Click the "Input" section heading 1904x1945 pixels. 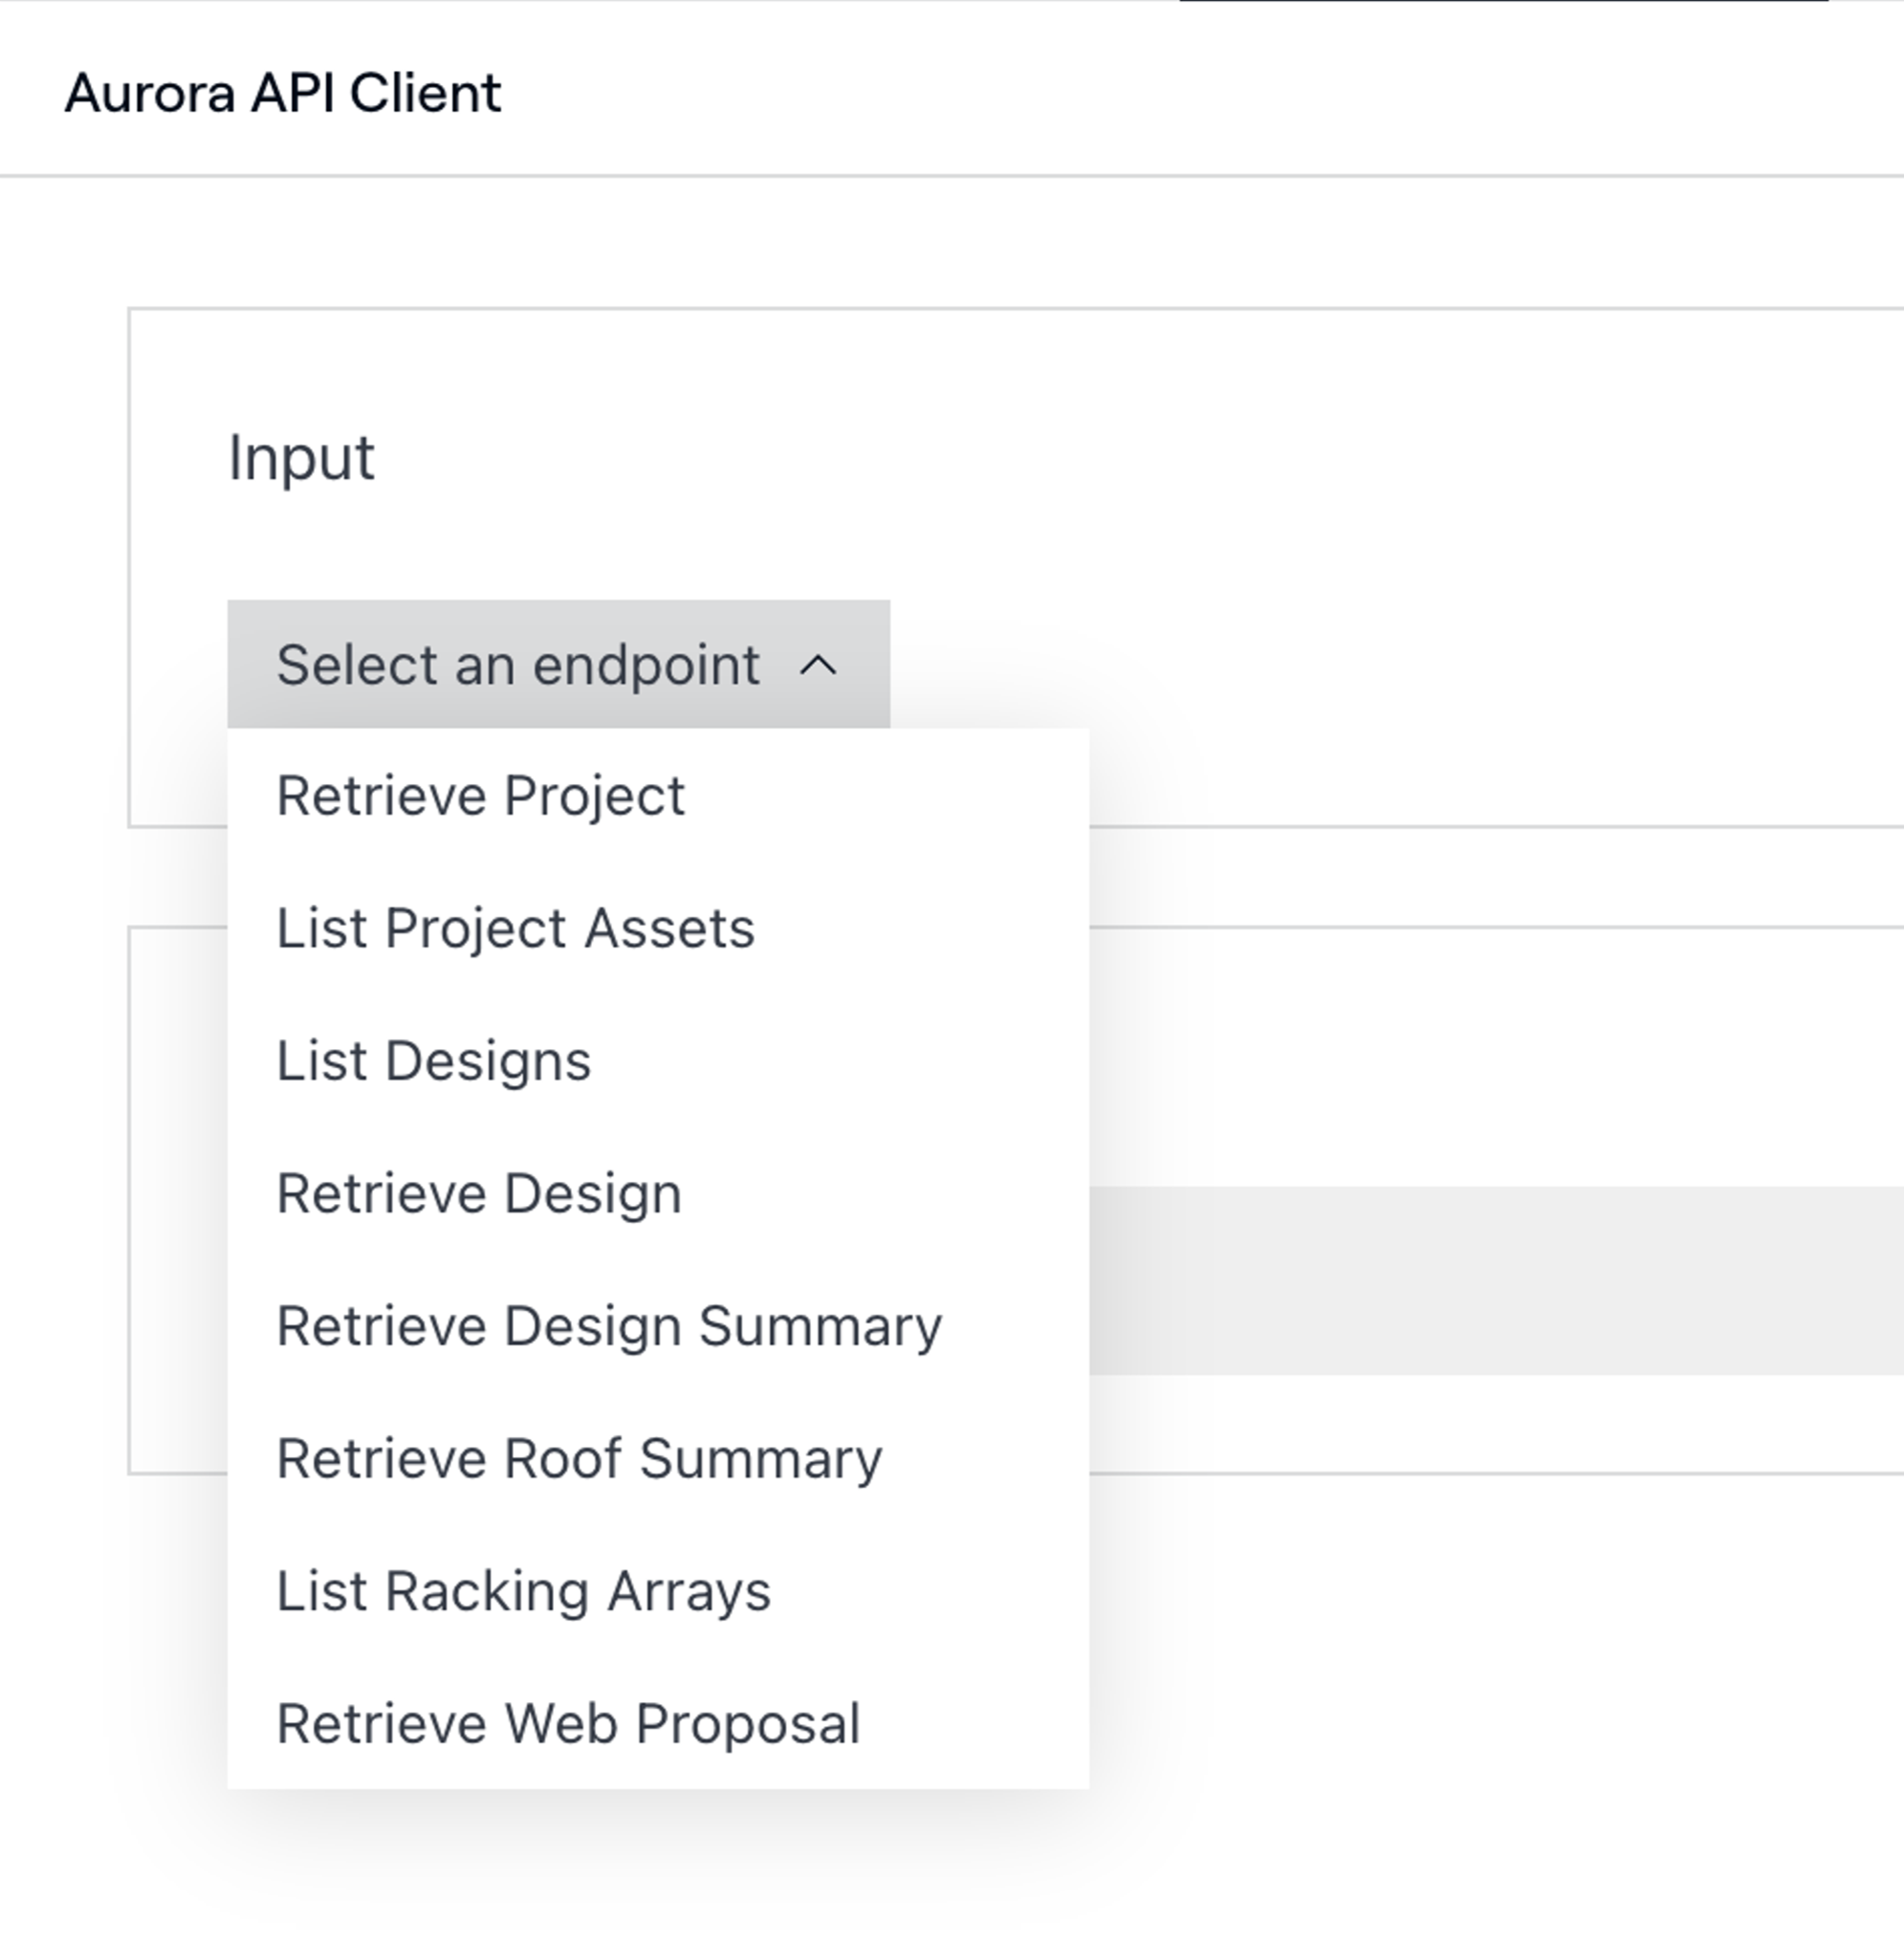(300, 457)
